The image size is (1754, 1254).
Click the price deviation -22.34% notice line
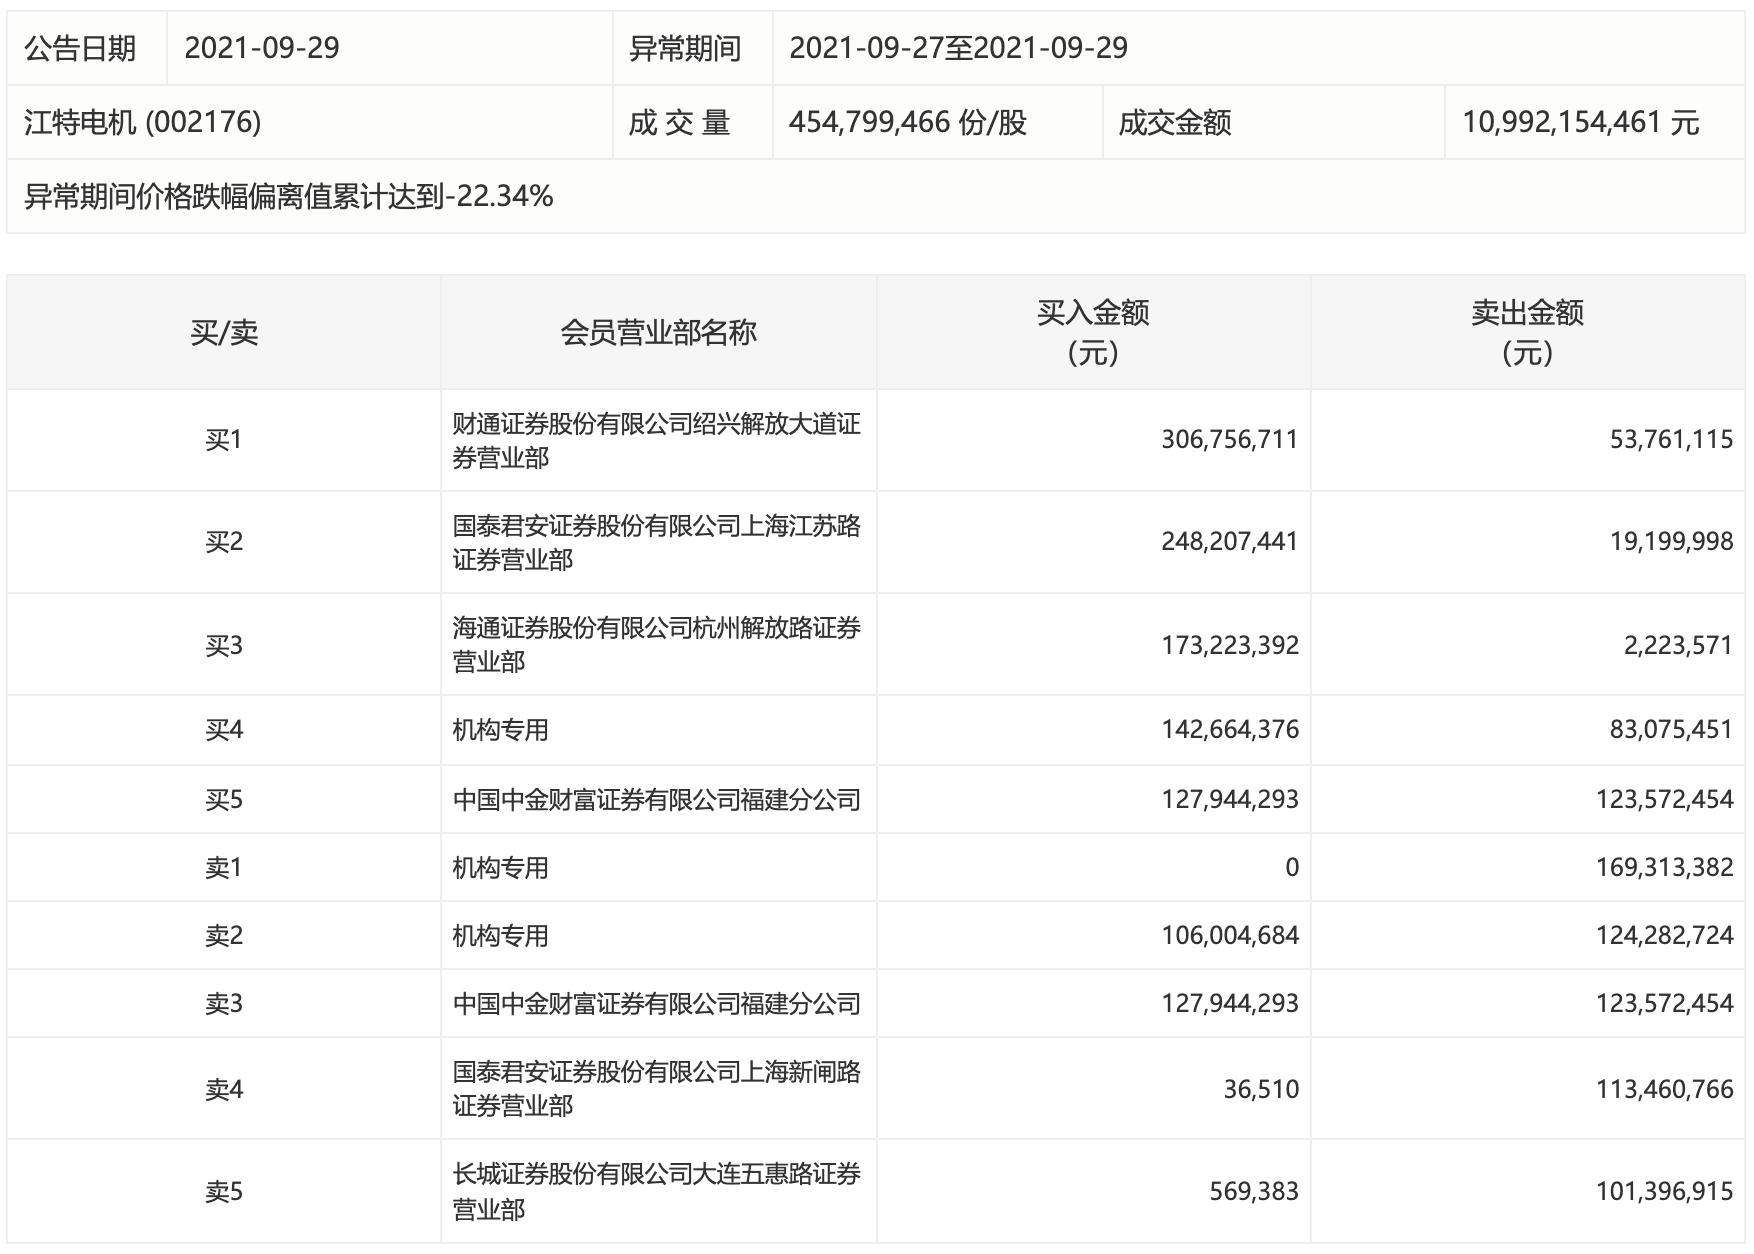288,197
